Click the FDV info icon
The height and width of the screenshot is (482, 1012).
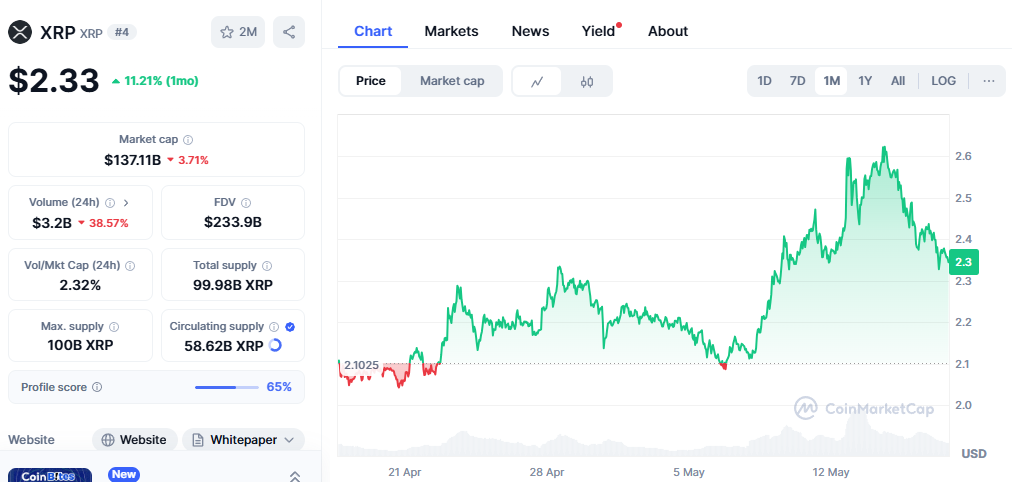coord(246,203)
